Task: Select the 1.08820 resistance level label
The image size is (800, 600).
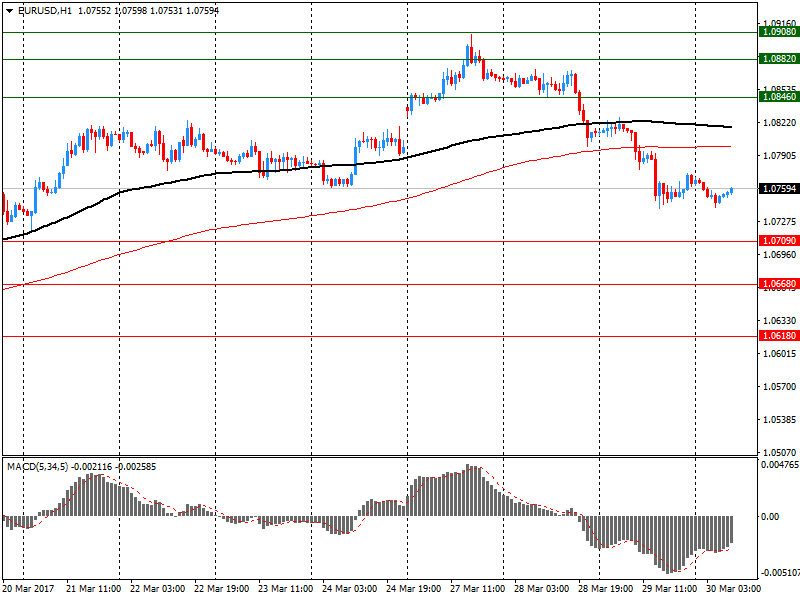Action: [x=779, y=59]
